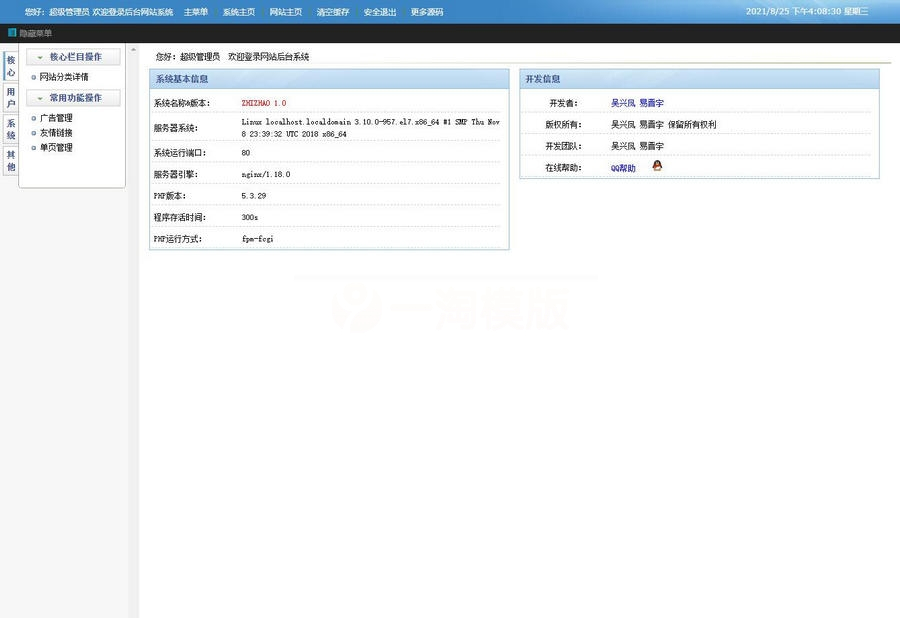The image size is (900, 618).
Task: Open the 友情链接 page
Action: [56, 132]
